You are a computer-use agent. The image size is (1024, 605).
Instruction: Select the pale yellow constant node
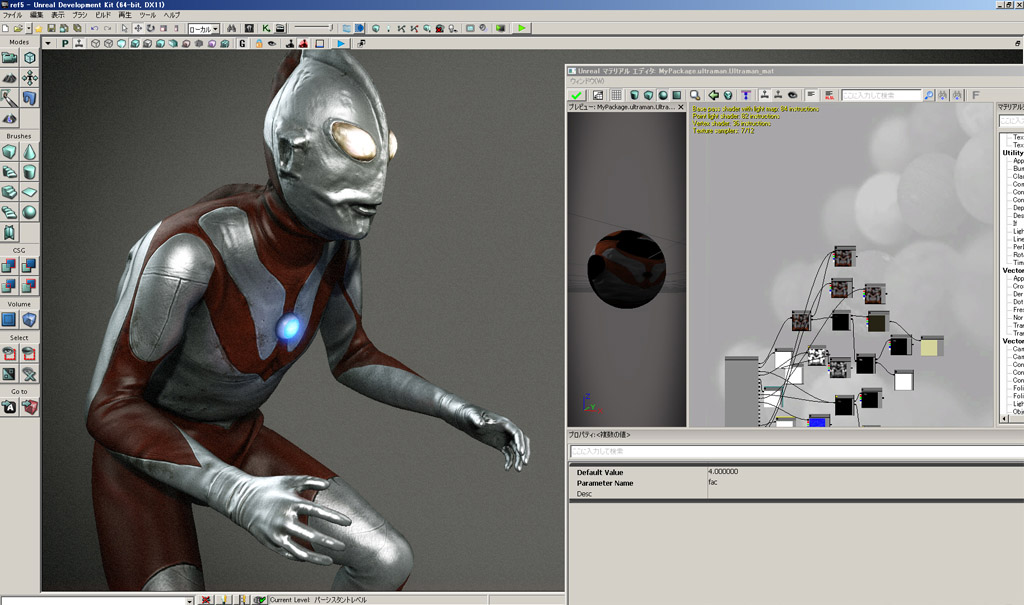931,346
